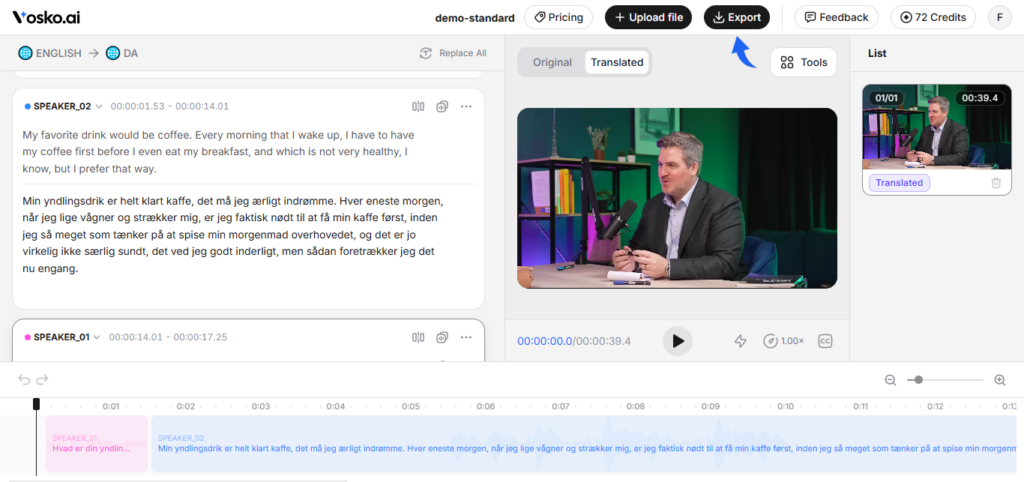The image size is (1024, 482).
Task: Click the lightning bolt icon in player controls
Action: (740, 341)
